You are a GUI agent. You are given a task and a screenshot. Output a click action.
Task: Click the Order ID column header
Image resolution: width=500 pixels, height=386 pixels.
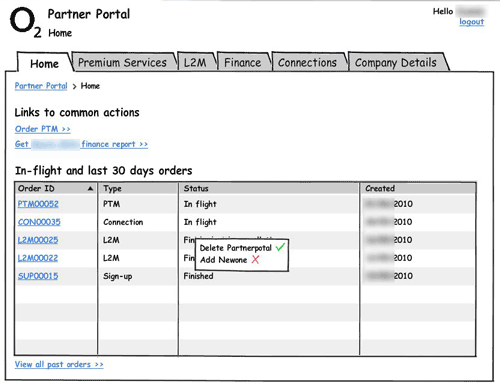(x=56, y=188)
